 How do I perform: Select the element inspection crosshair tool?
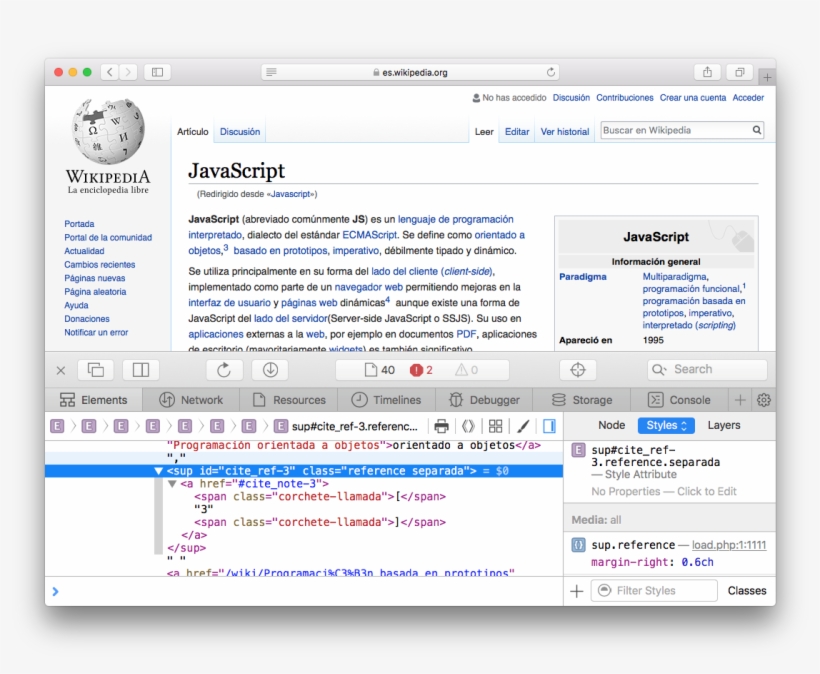click(577, 369)
